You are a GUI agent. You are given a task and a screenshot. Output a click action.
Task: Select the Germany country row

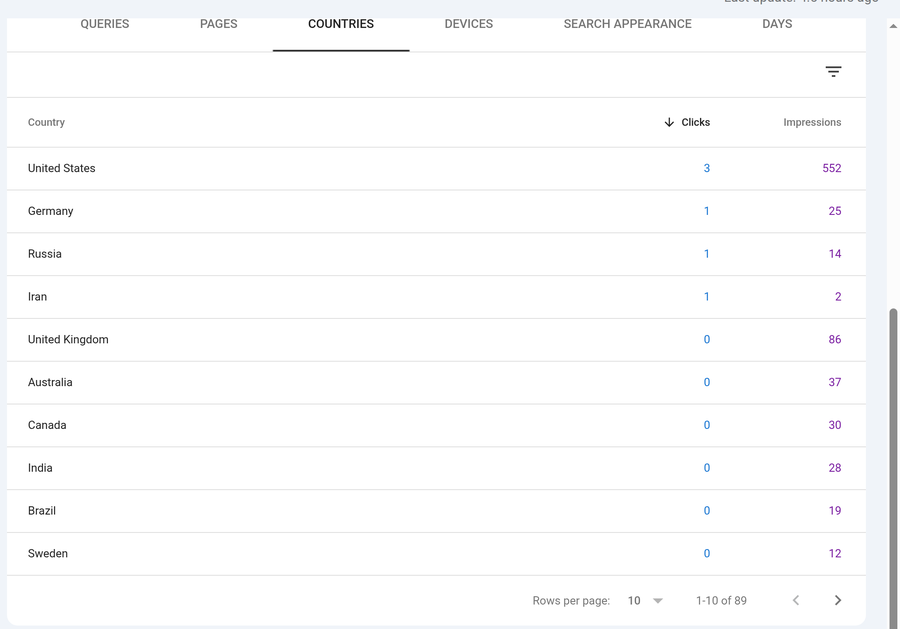(x=436, y=211)
